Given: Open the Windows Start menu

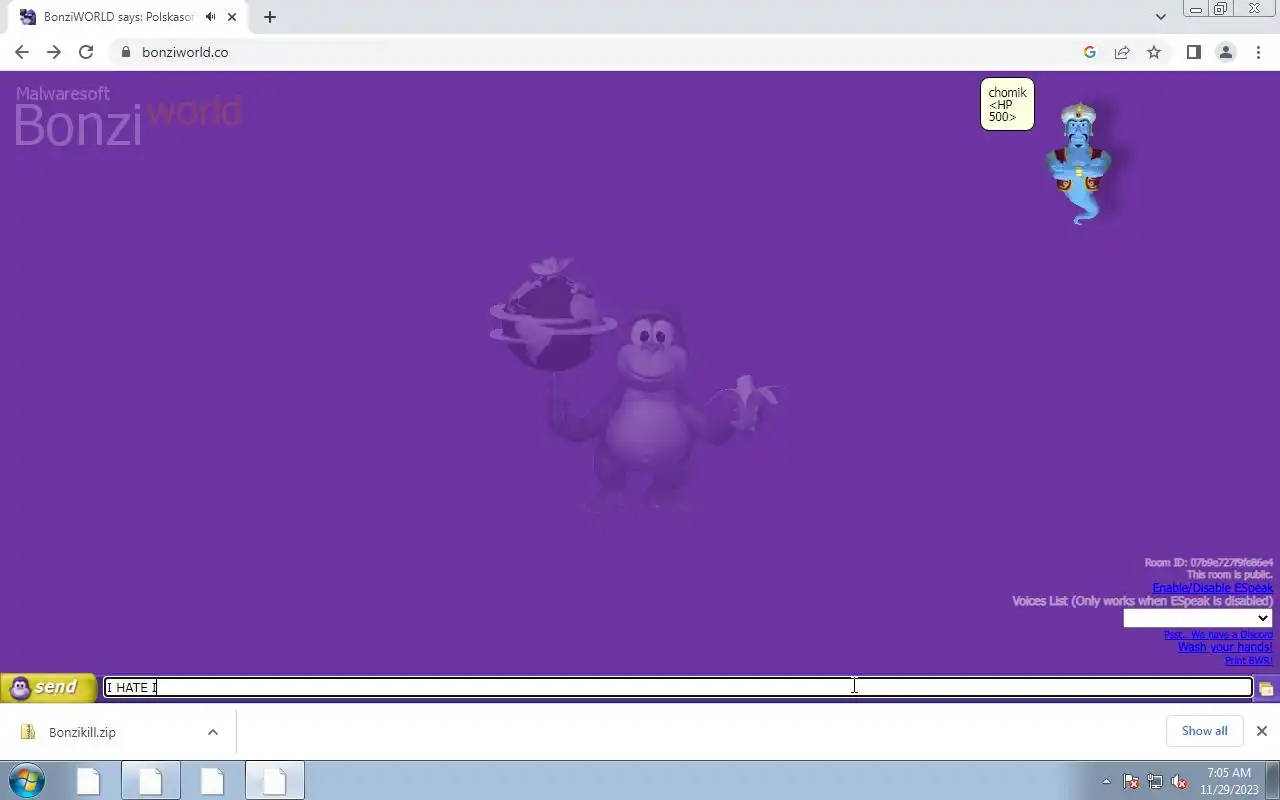Looking at the screenshot, I should (27, 780).
